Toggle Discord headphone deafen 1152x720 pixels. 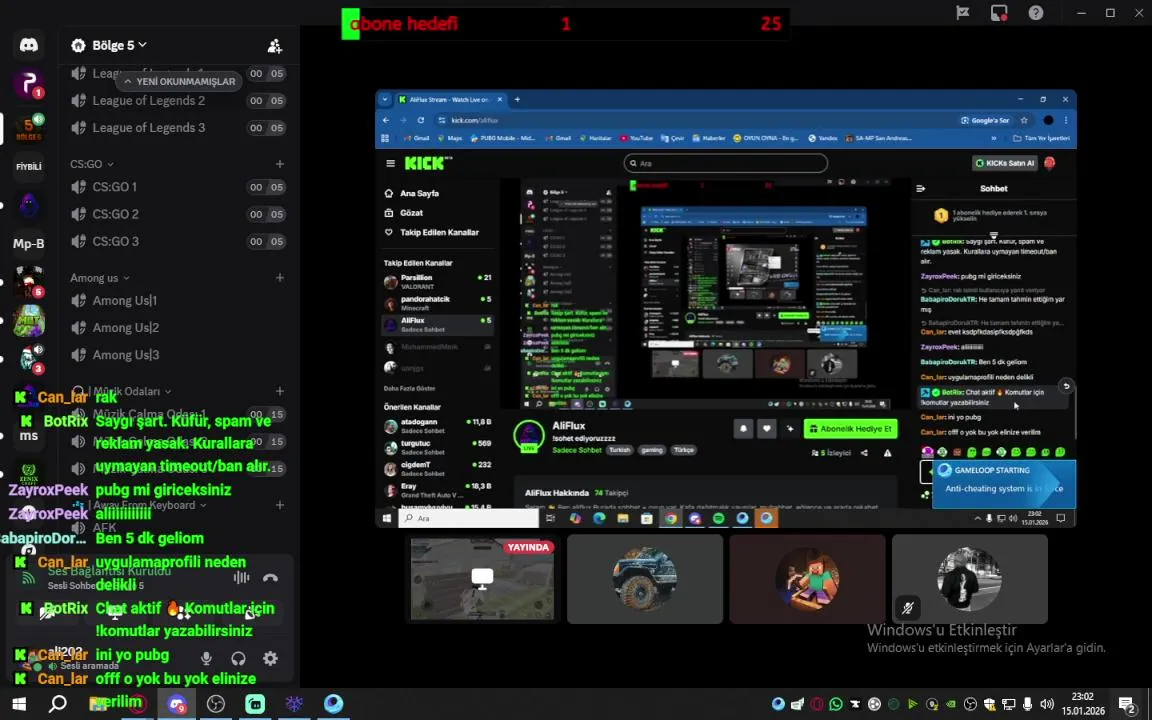point(238,658)
